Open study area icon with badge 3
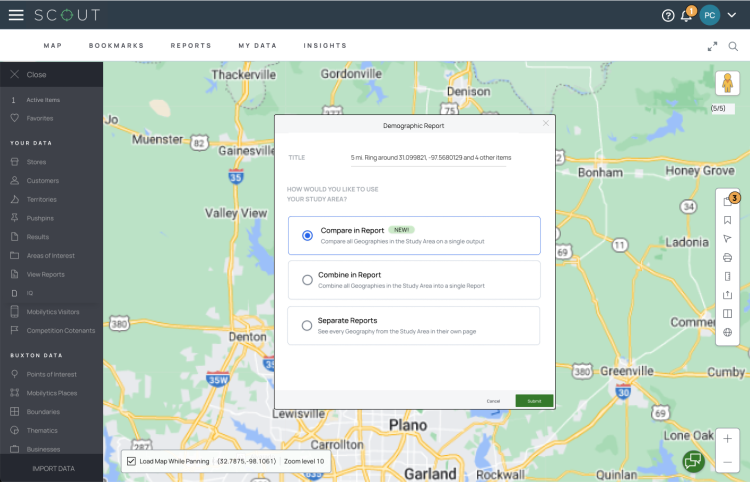Image resolution: width=750 pixels, height=482 pixels. pos(728,201)
